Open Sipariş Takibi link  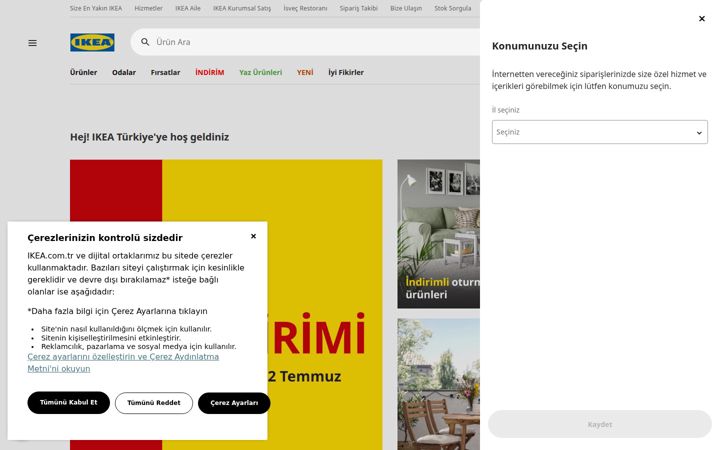coord(358,8)
